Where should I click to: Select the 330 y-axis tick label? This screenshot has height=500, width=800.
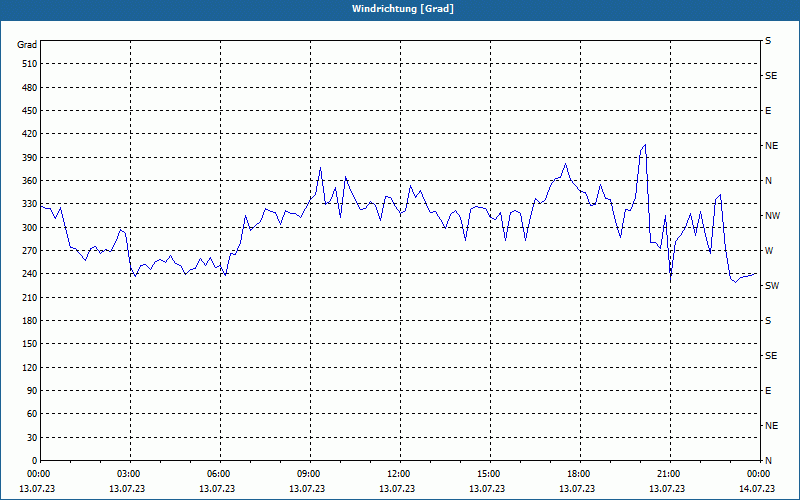tap(29, 204)
